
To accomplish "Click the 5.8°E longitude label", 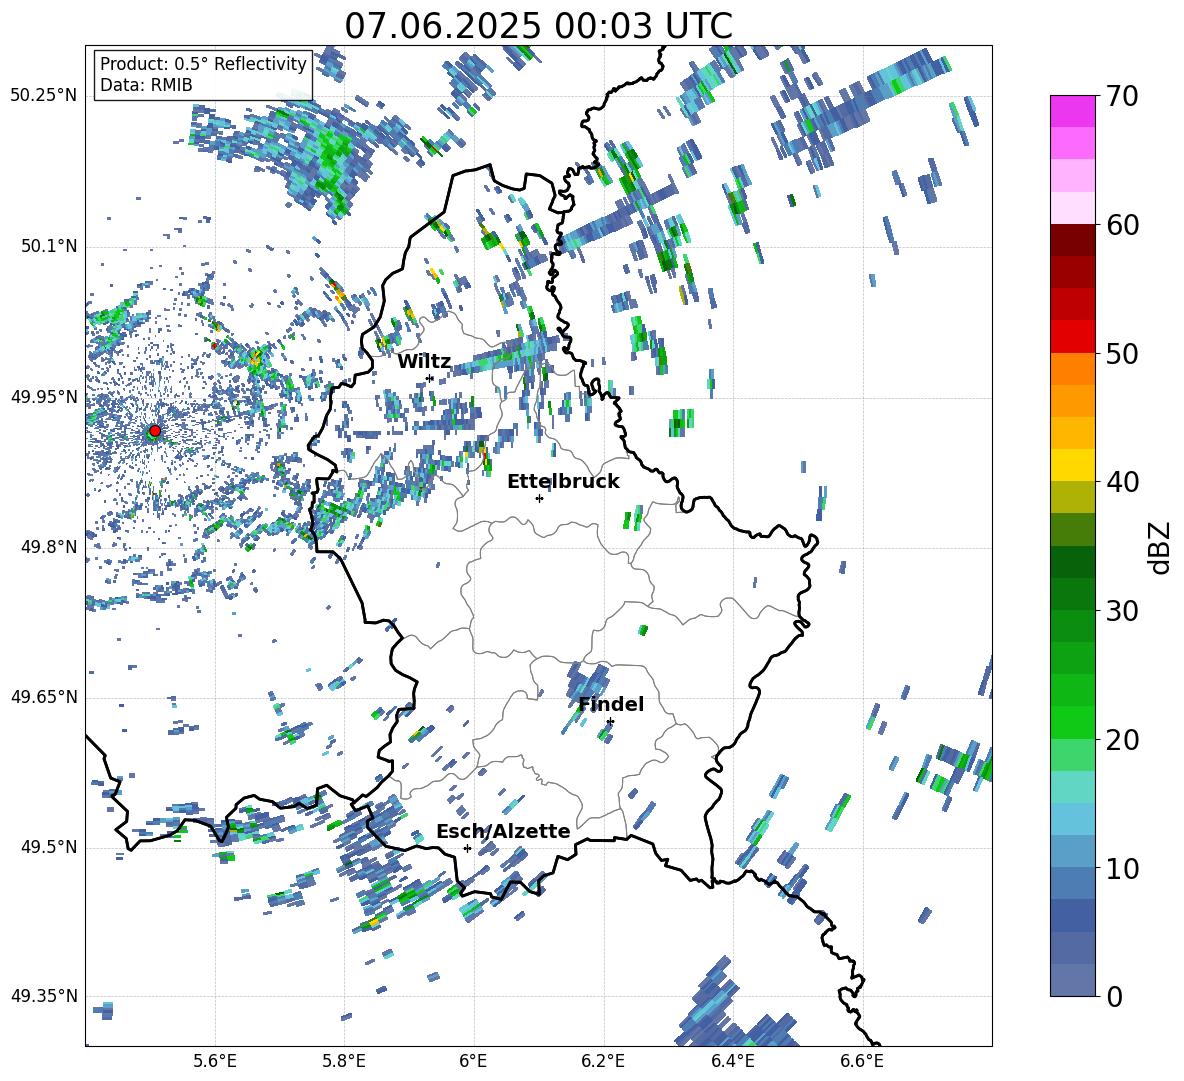I will [x=344, y=1061].
